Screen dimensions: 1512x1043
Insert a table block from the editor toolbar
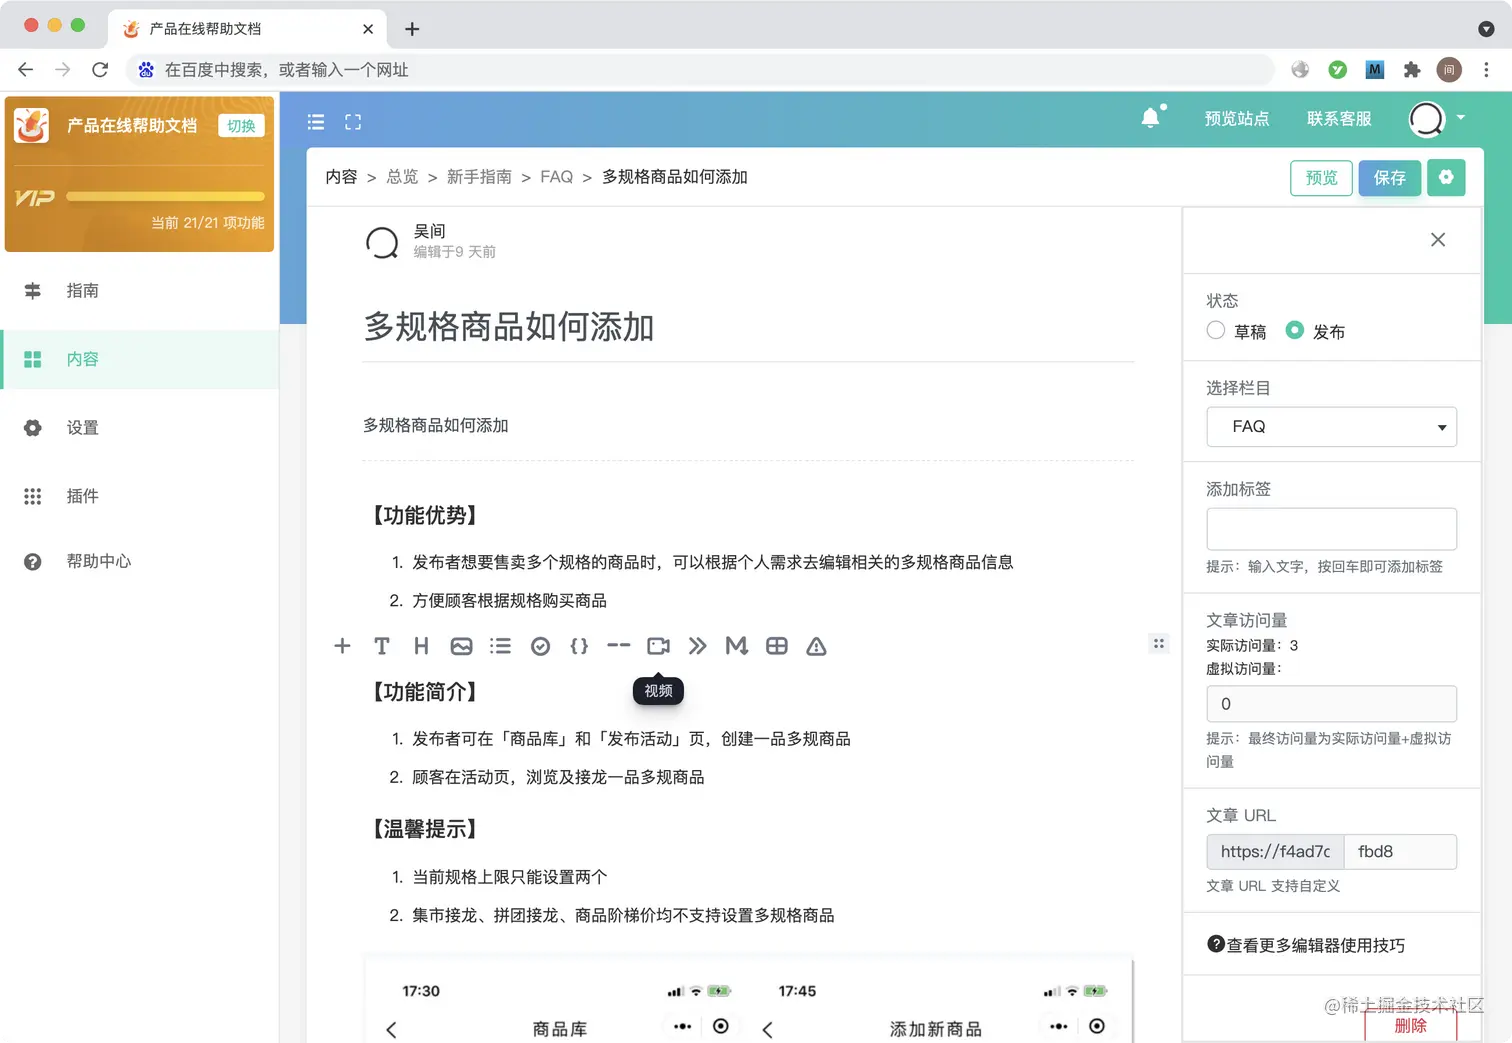coord(777,646)
